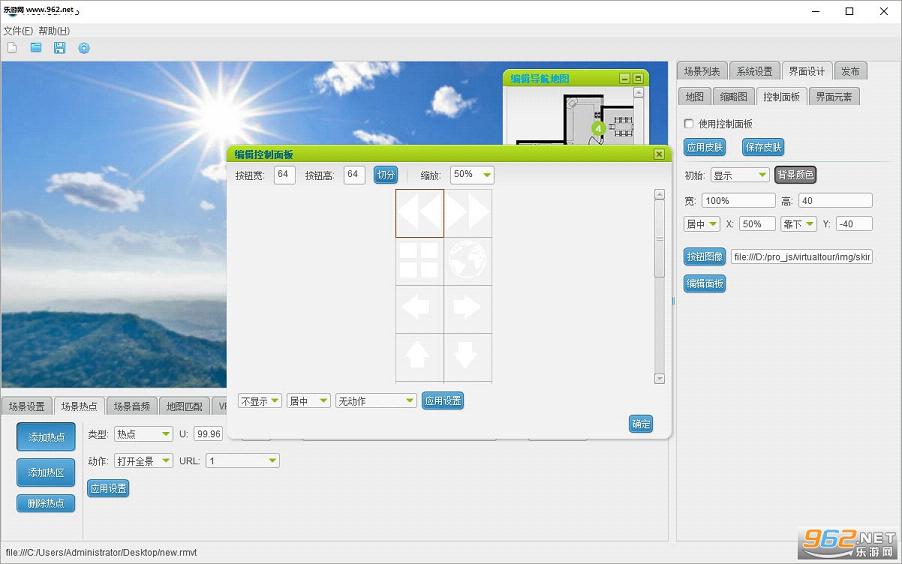Select the globe button tile
The height and width of the screenshot is (564, 902).
coord(468,261)
